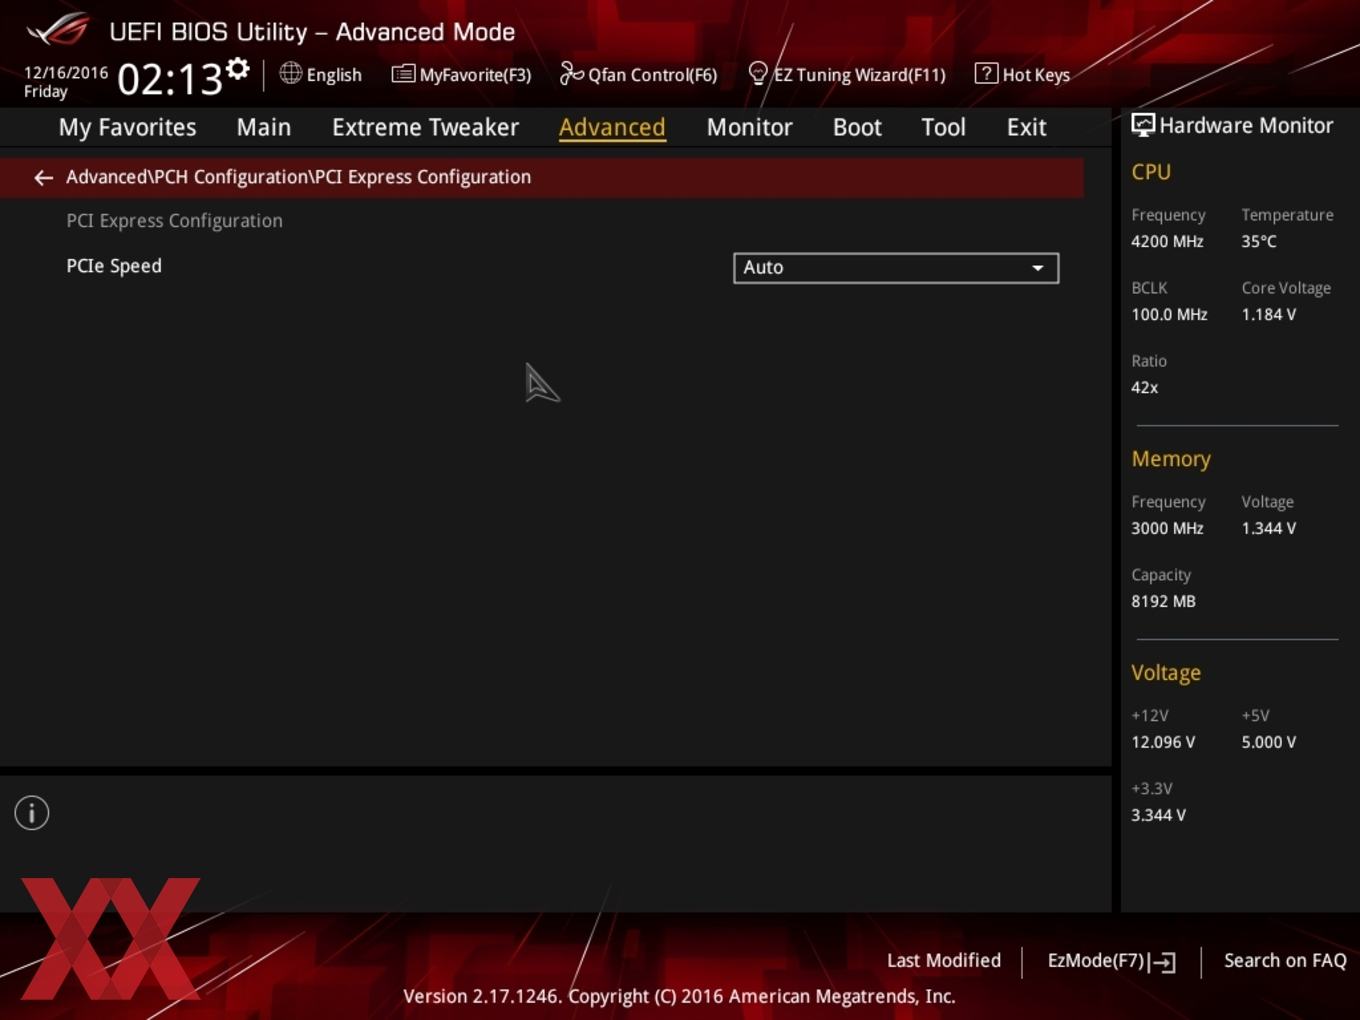Screen dimensions: 1360x1020
Task: Click the Qfan Control fan icon
Action: click(571, 73)
